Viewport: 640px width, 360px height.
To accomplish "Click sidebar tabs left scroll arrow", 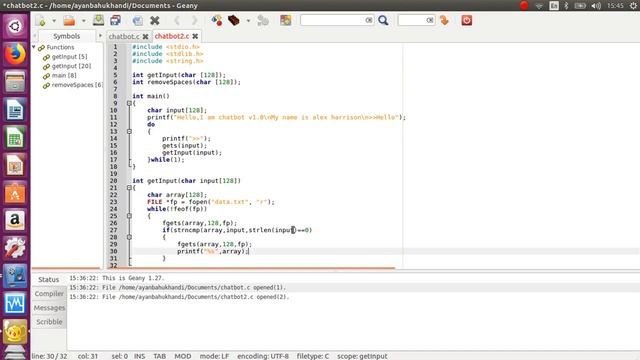I will [35, 36].
